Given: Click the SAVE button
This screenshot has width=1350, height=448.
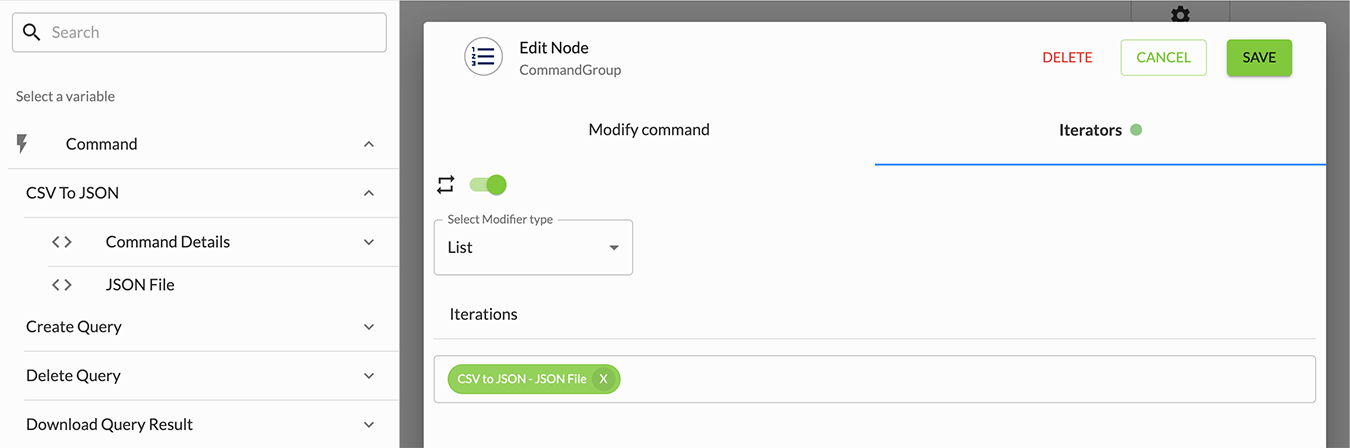Looking at the screenshot, I should [x=1259, y=58].
